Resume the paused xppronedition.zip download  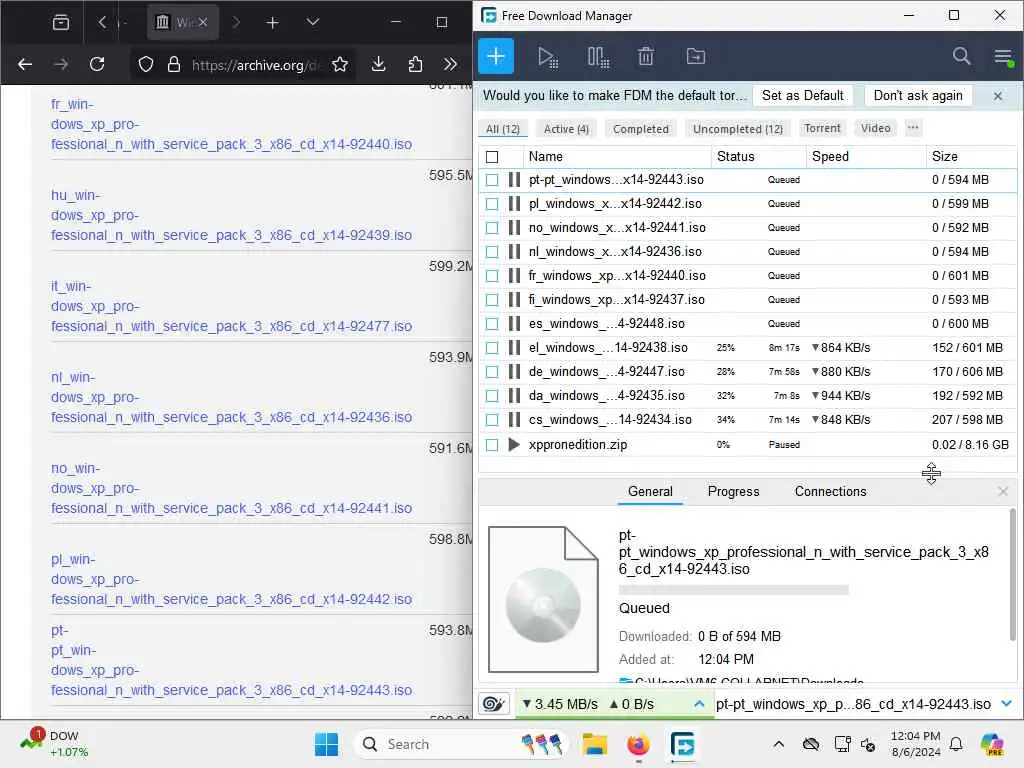coord(514,444)
